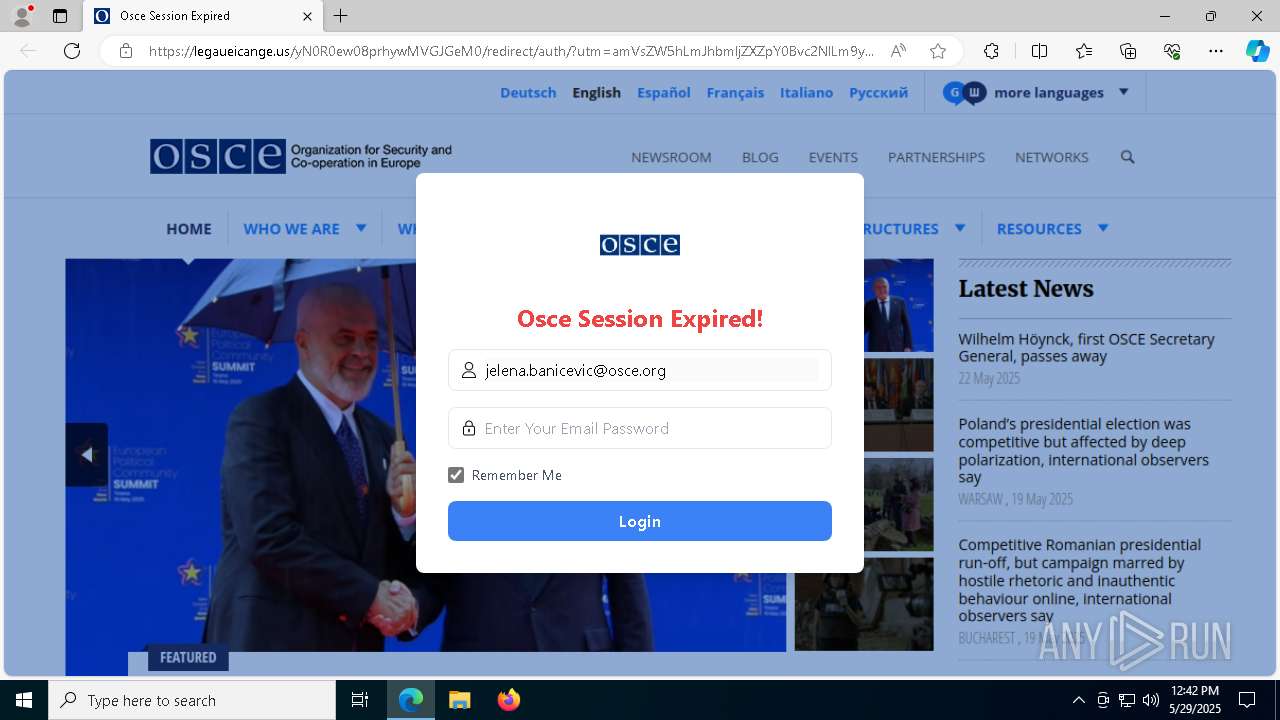Go to previous slide arrow on carousel
The width and height of the screenshot is (1280, 720).
tap(87, 454)
